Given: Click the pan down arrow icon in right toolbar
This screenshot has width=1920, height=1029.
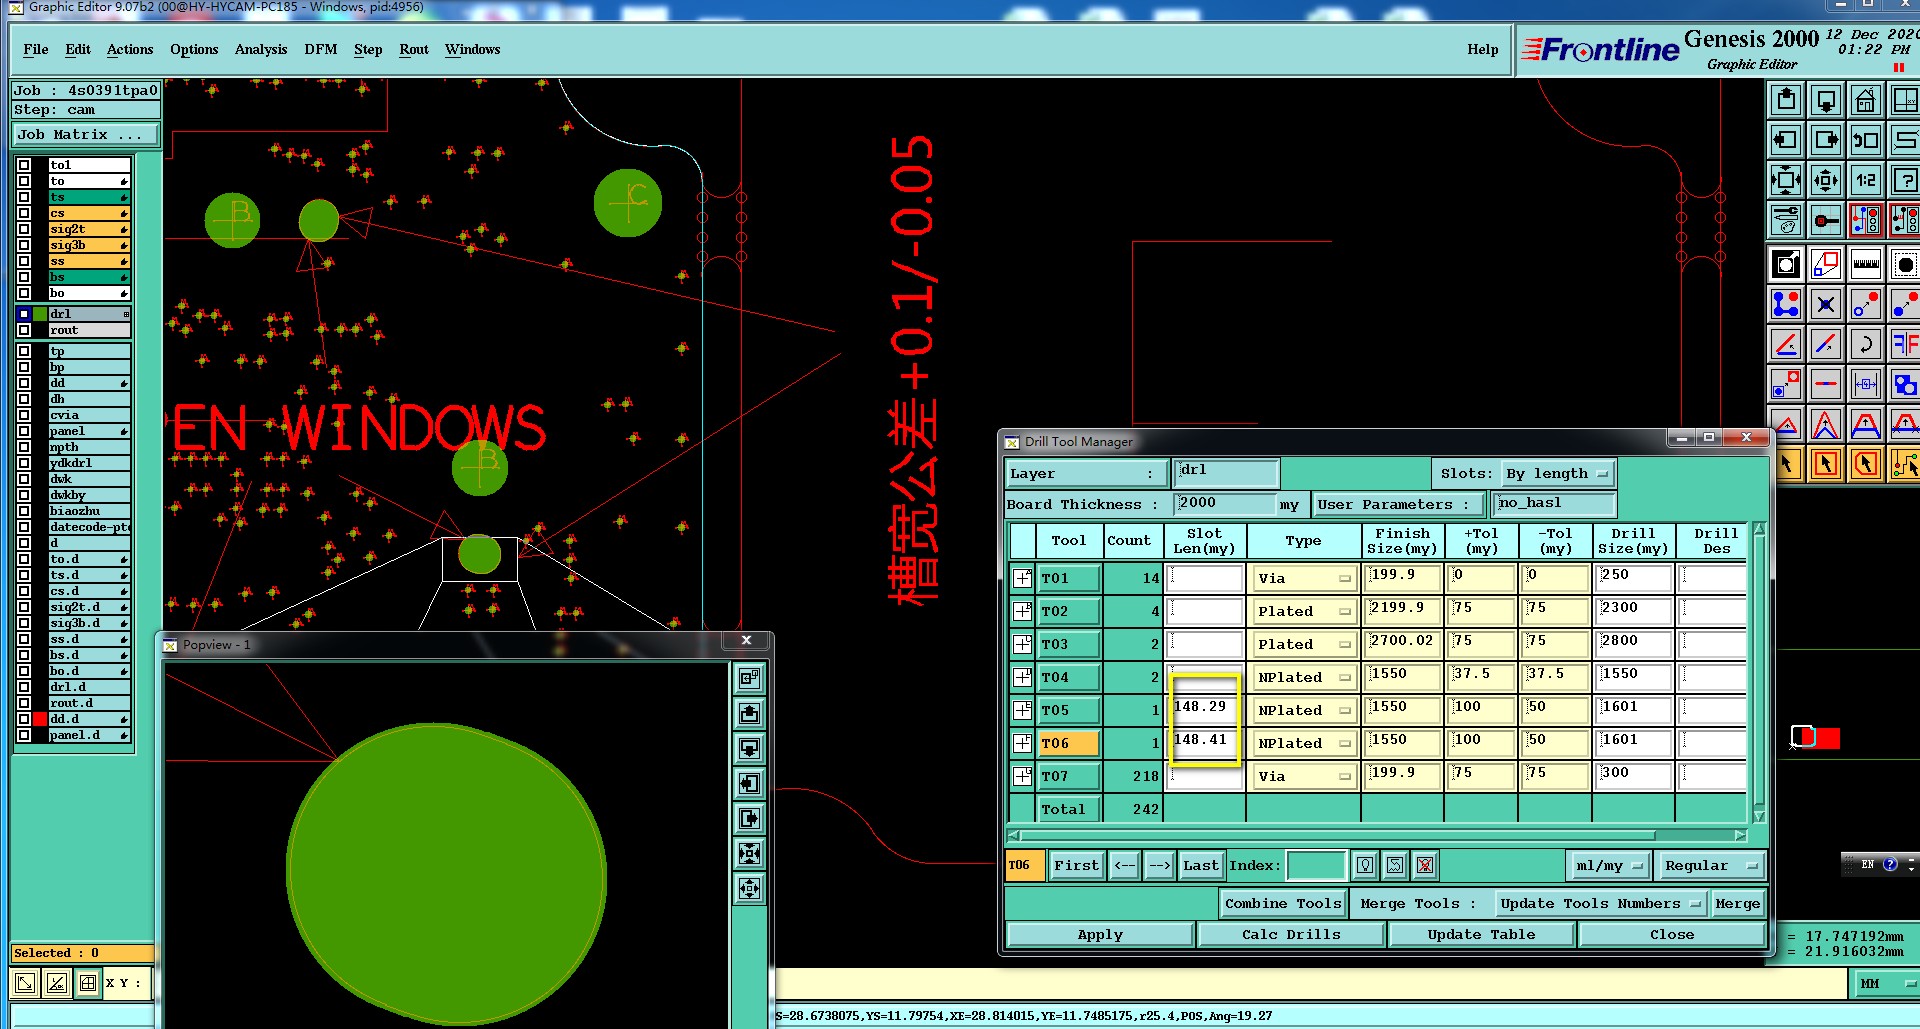Looking at the screenshot, I should 1826,100.
